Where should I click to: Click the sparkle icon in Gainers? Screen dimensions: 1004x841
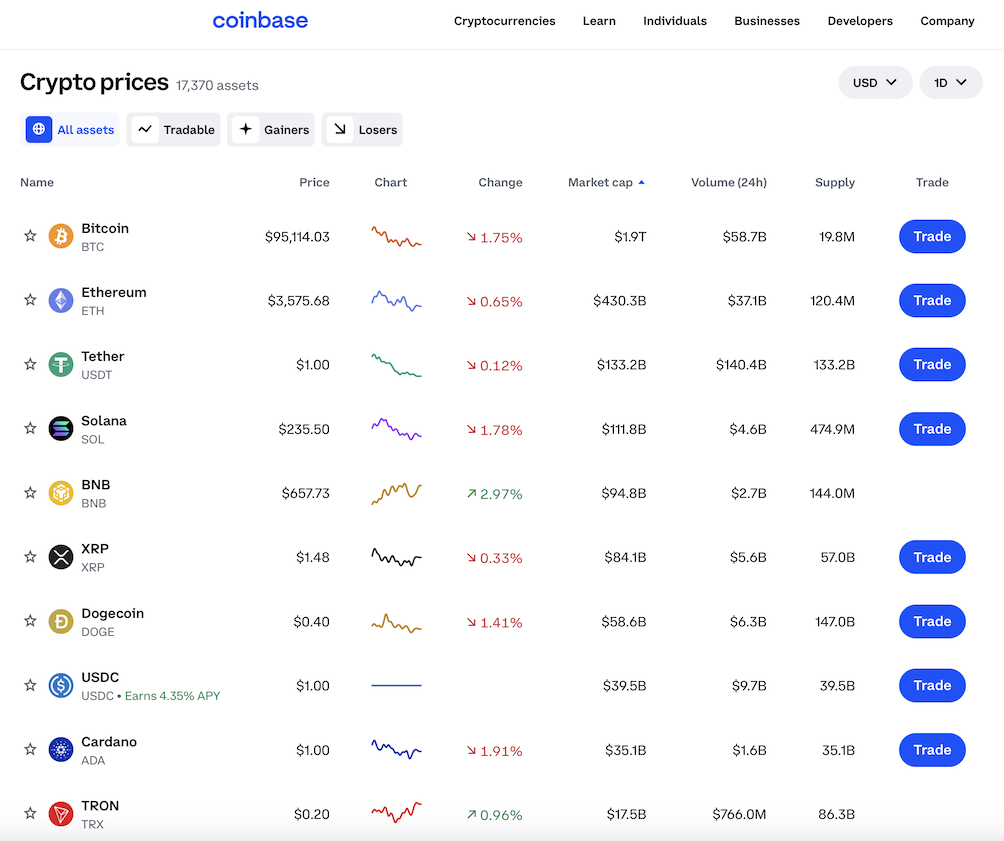[x=246, y=129]
